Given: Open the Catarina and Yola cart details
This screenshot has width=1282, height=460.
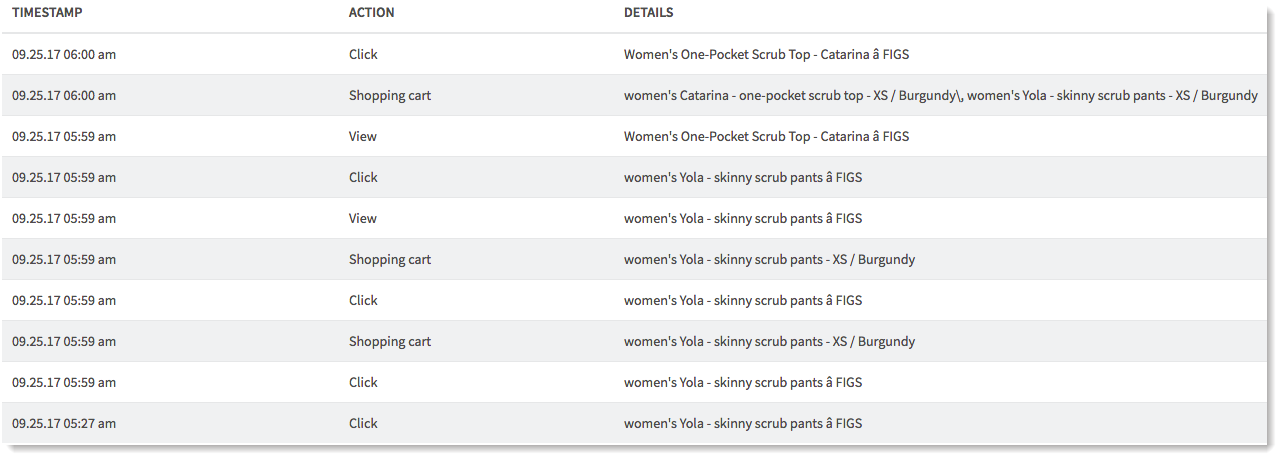Looking at the screenshot, I should (x=941, y=96).
